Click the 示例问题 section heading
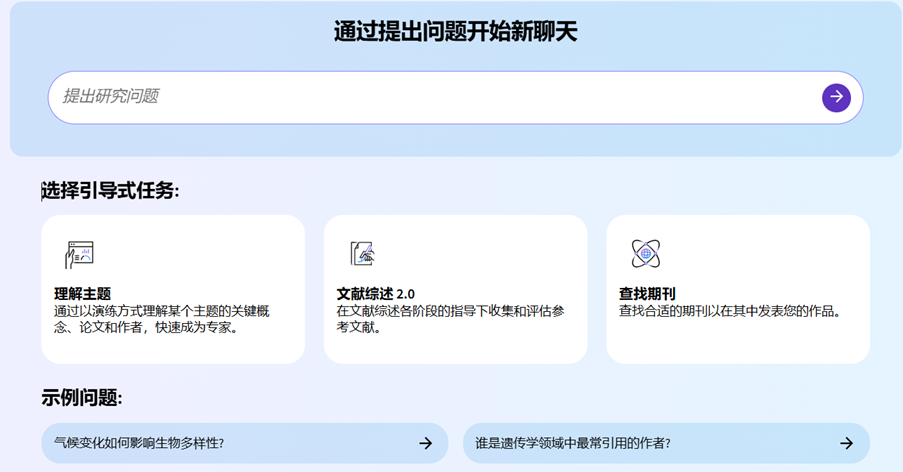The image size is (903, 472). click(x=81, y=398)
